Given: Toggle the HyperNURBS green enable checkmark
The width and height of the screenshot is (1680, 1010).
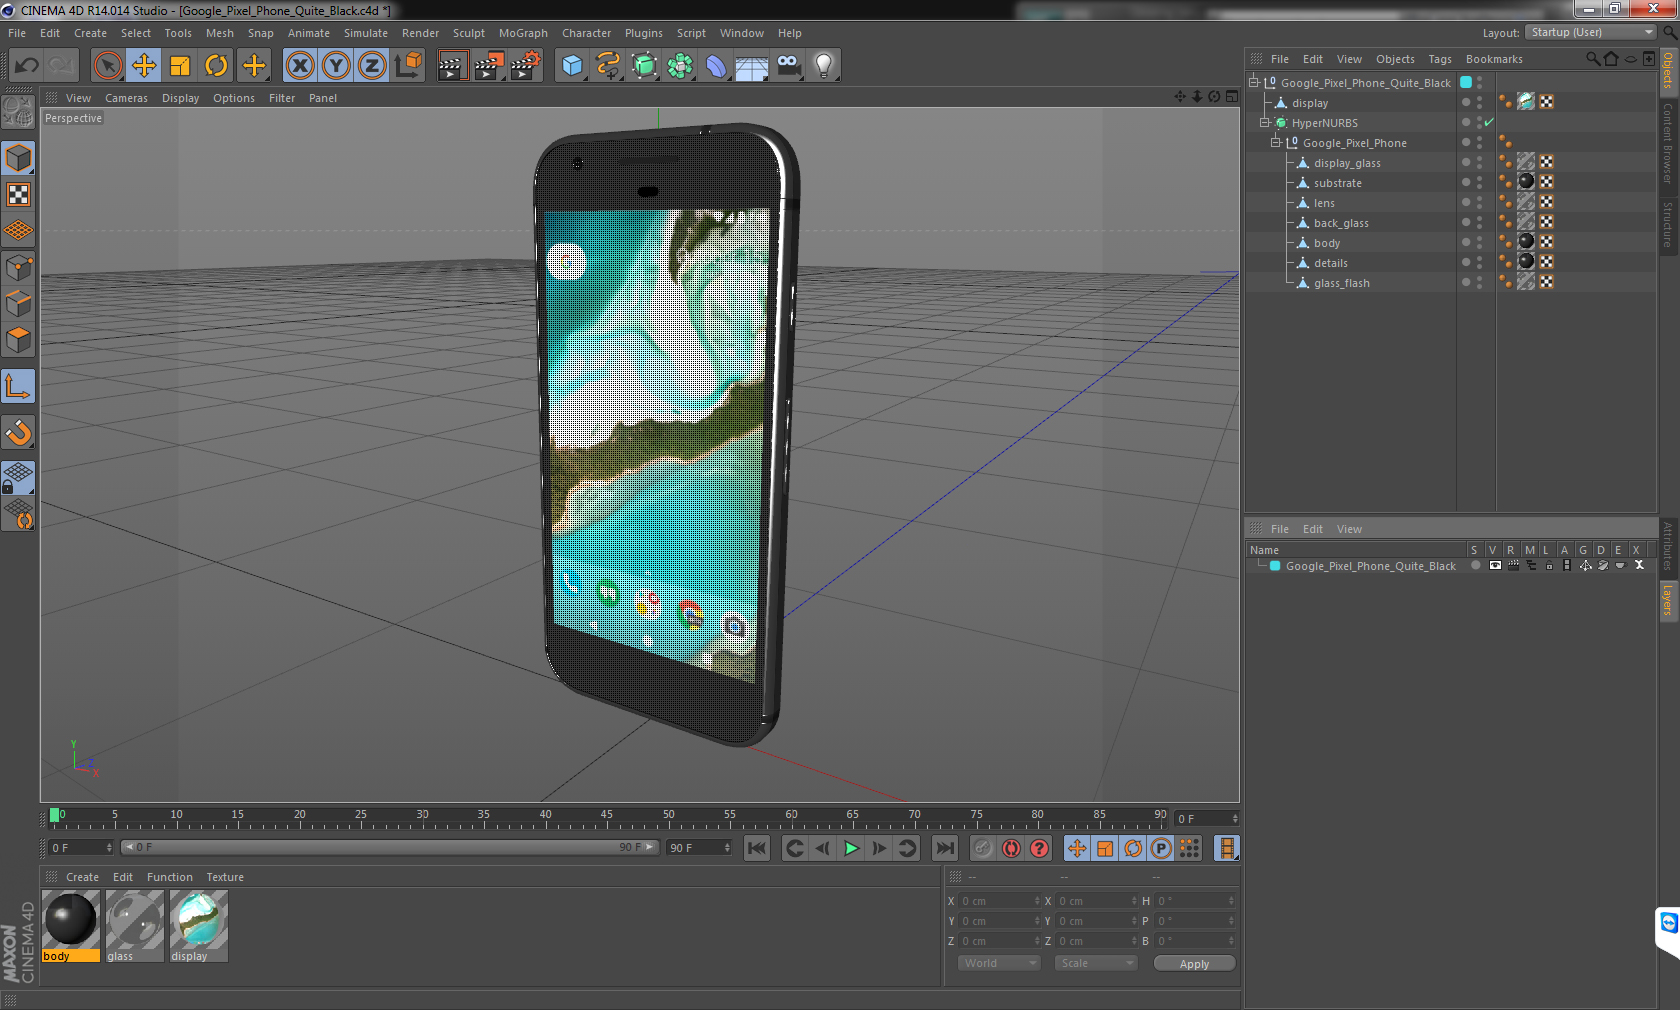Looking at the screenshot, I should [1489, 123].
